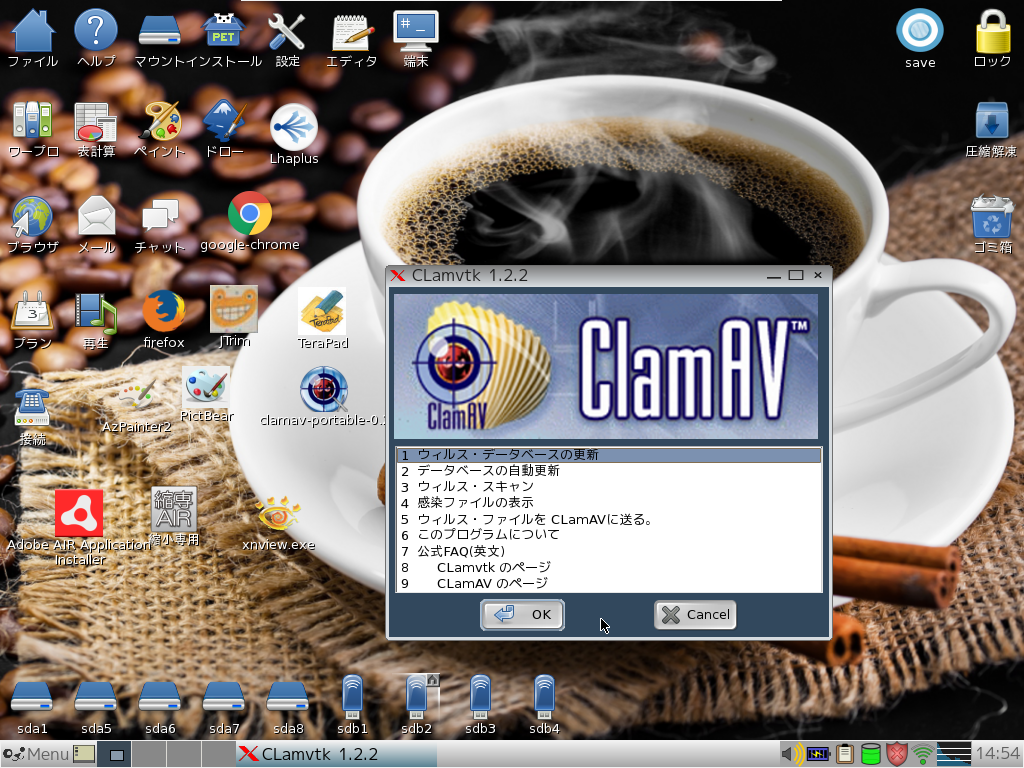Launch google-chrome from the desktop
Screen dimensions: 1024x768
(249, 213)
